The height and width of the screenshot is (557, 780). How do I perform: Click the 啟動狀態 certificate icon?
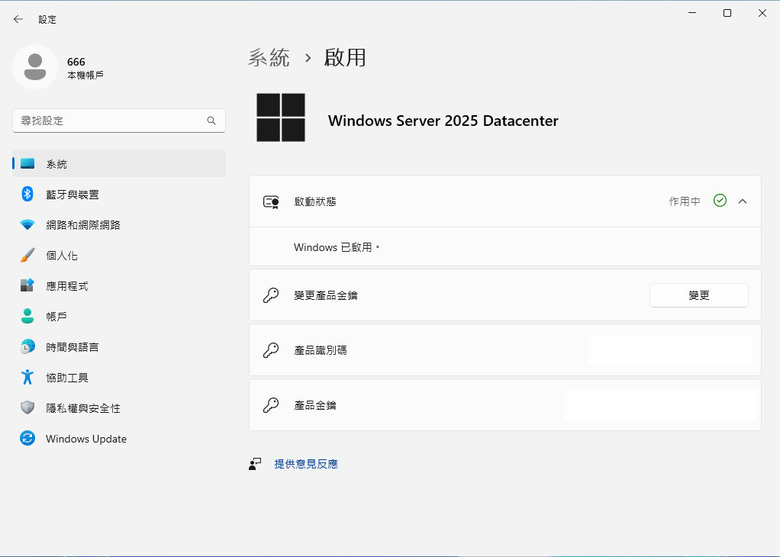tap(271, 201)
